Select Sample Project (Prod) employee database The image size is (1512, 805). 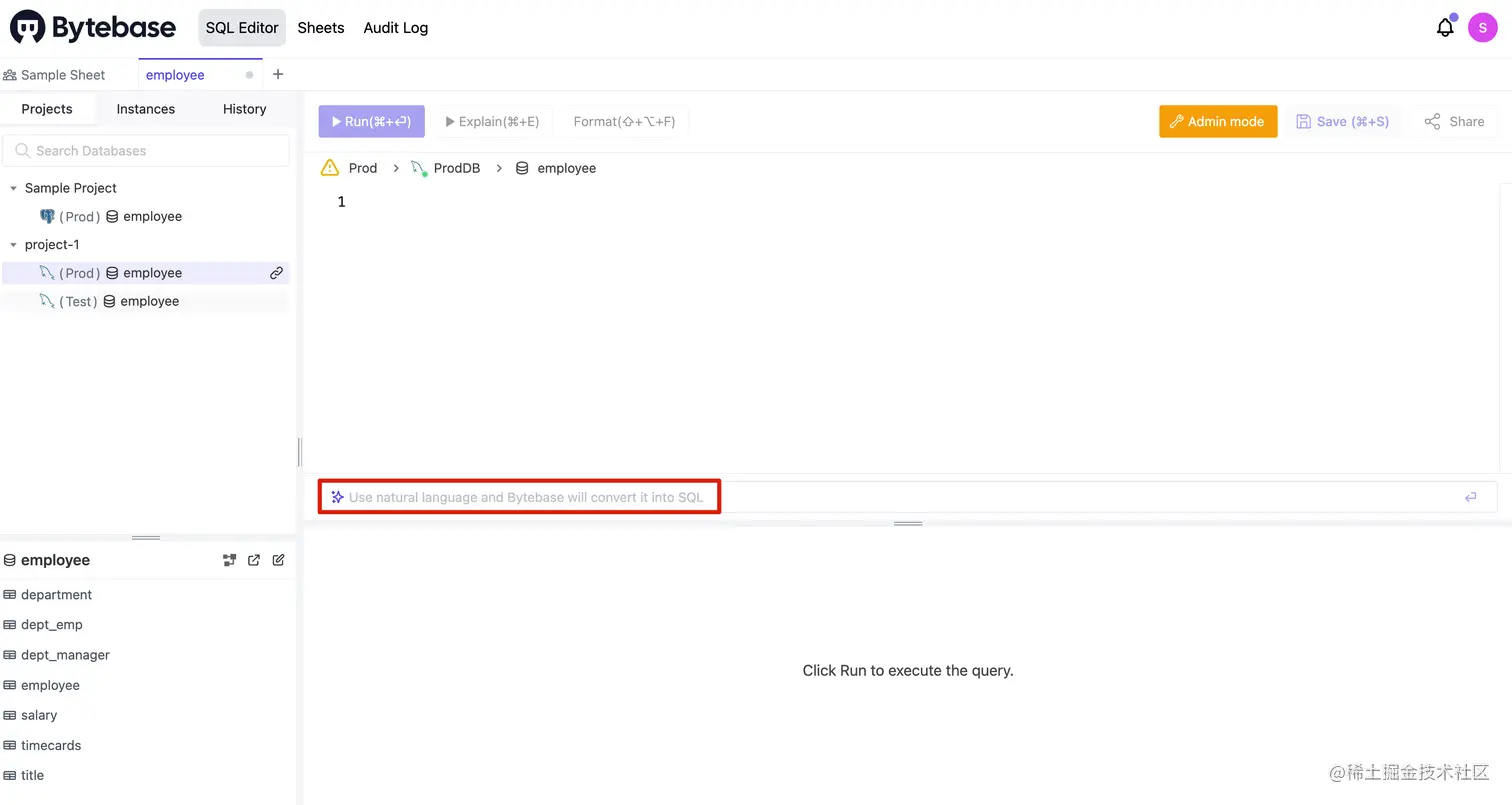(x=146, y=216)
